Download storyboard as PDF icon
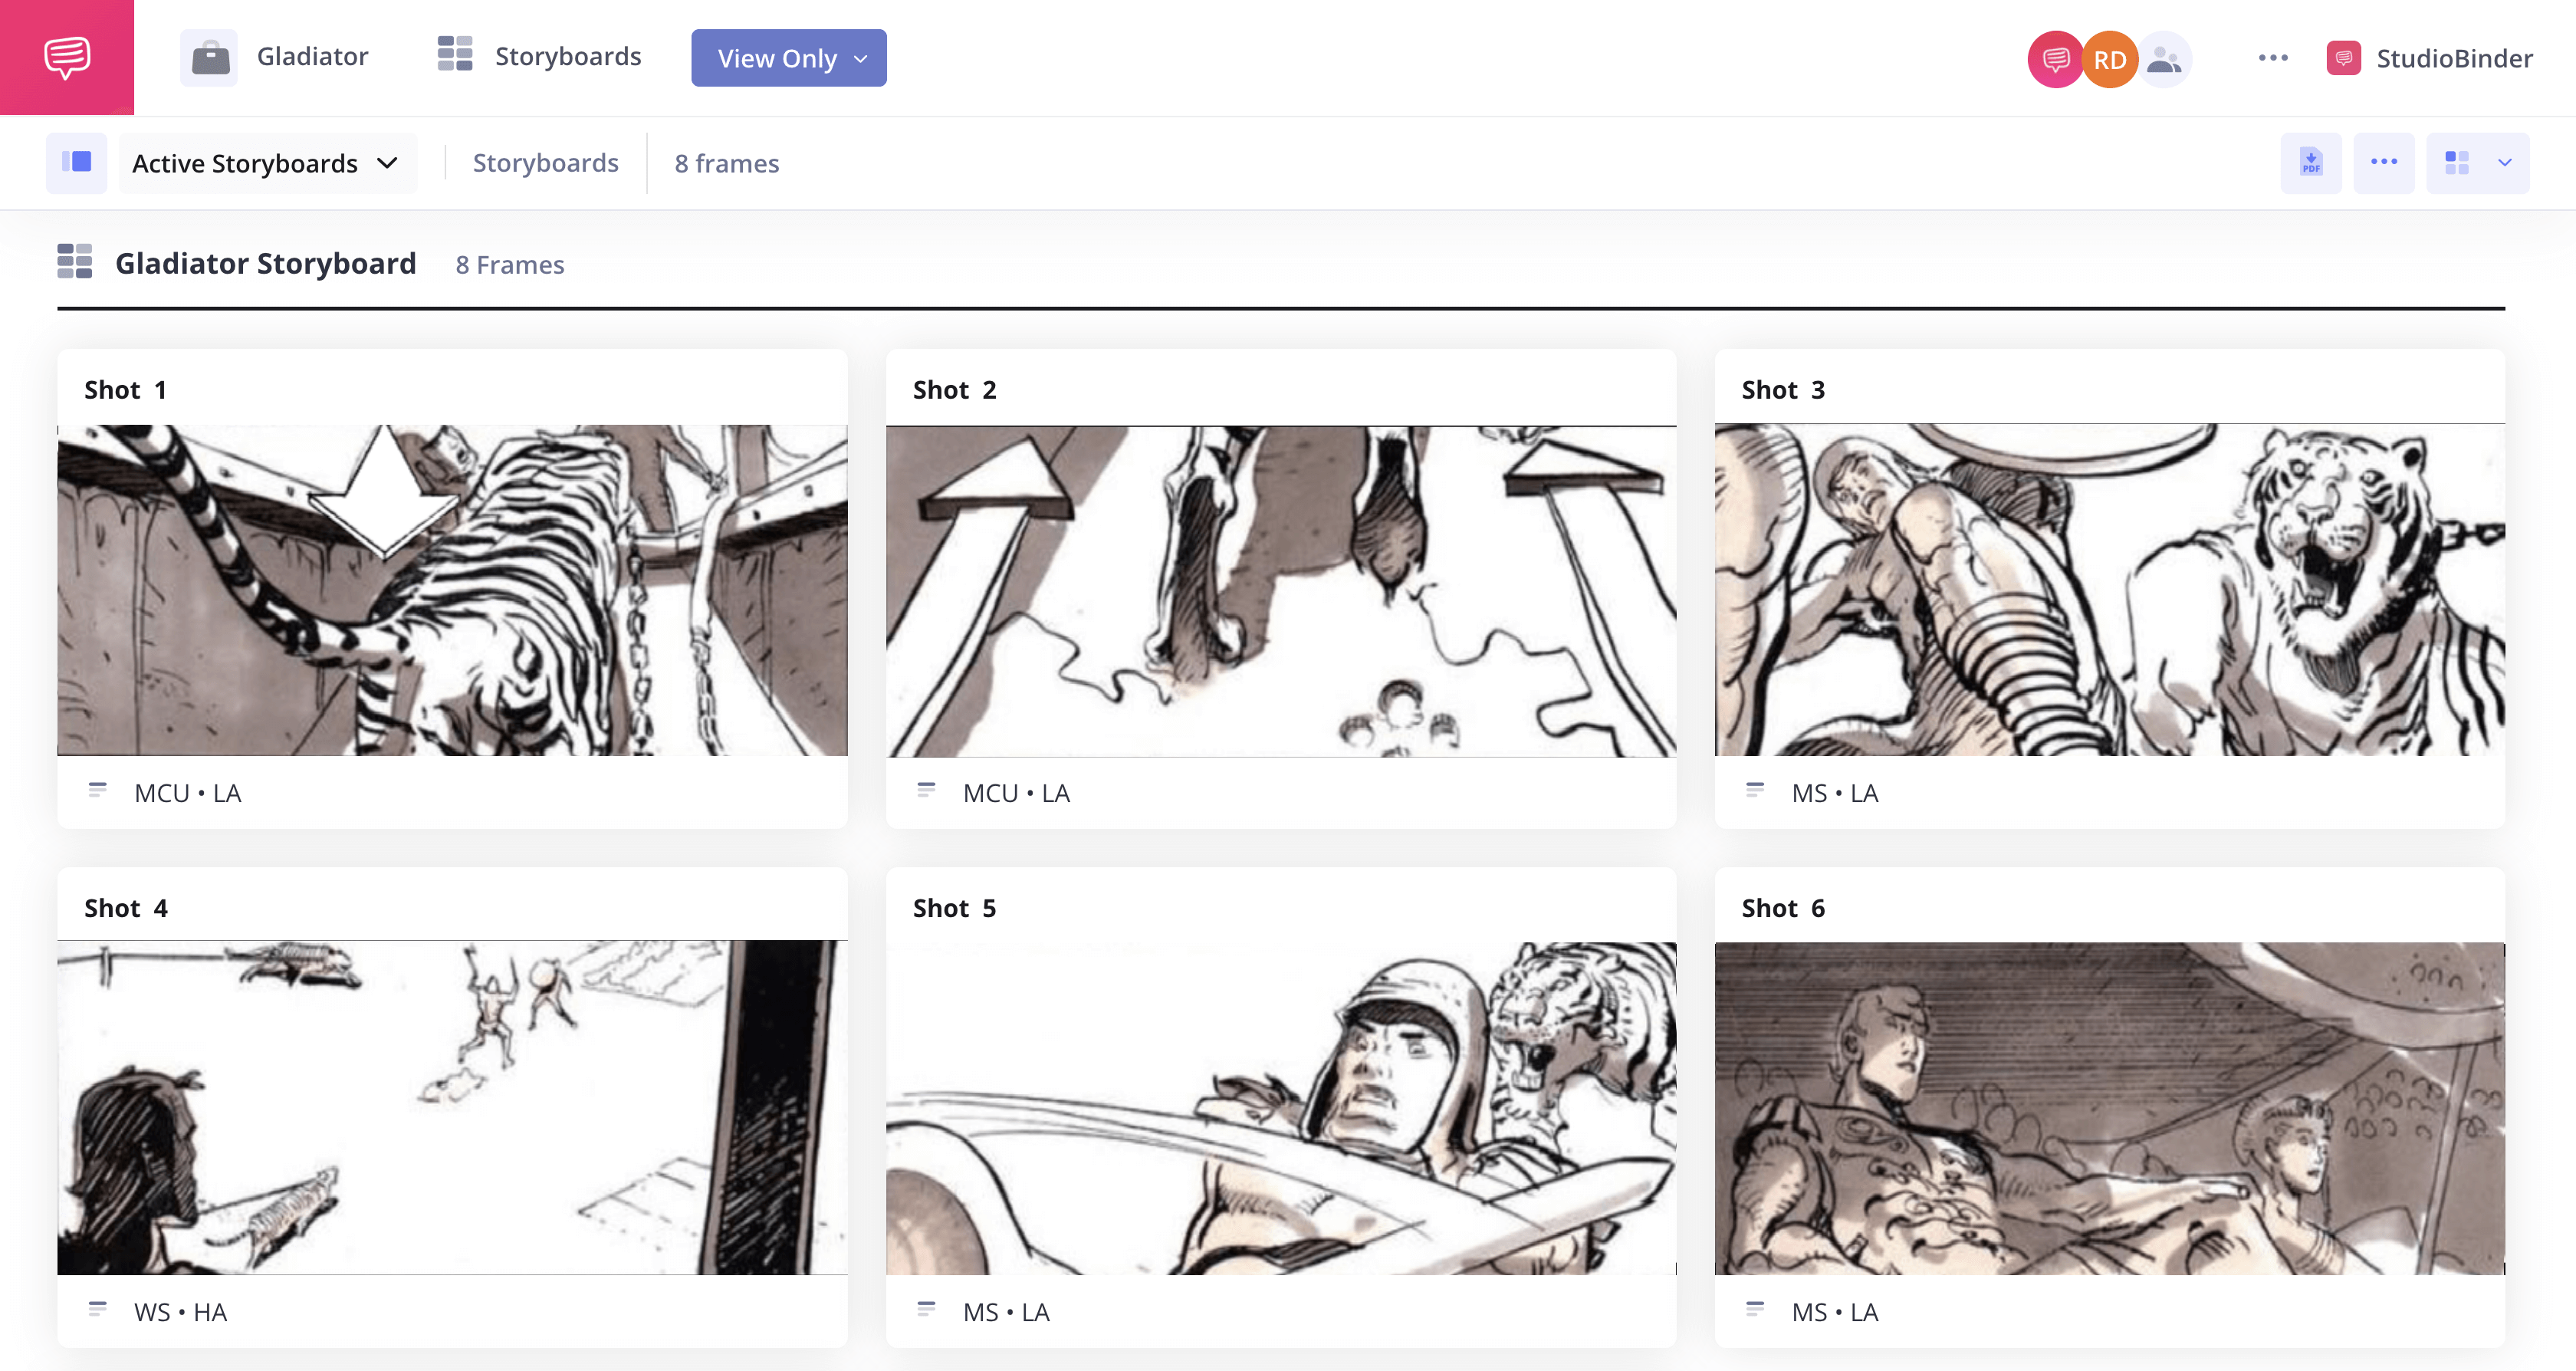 point(2311,162)
